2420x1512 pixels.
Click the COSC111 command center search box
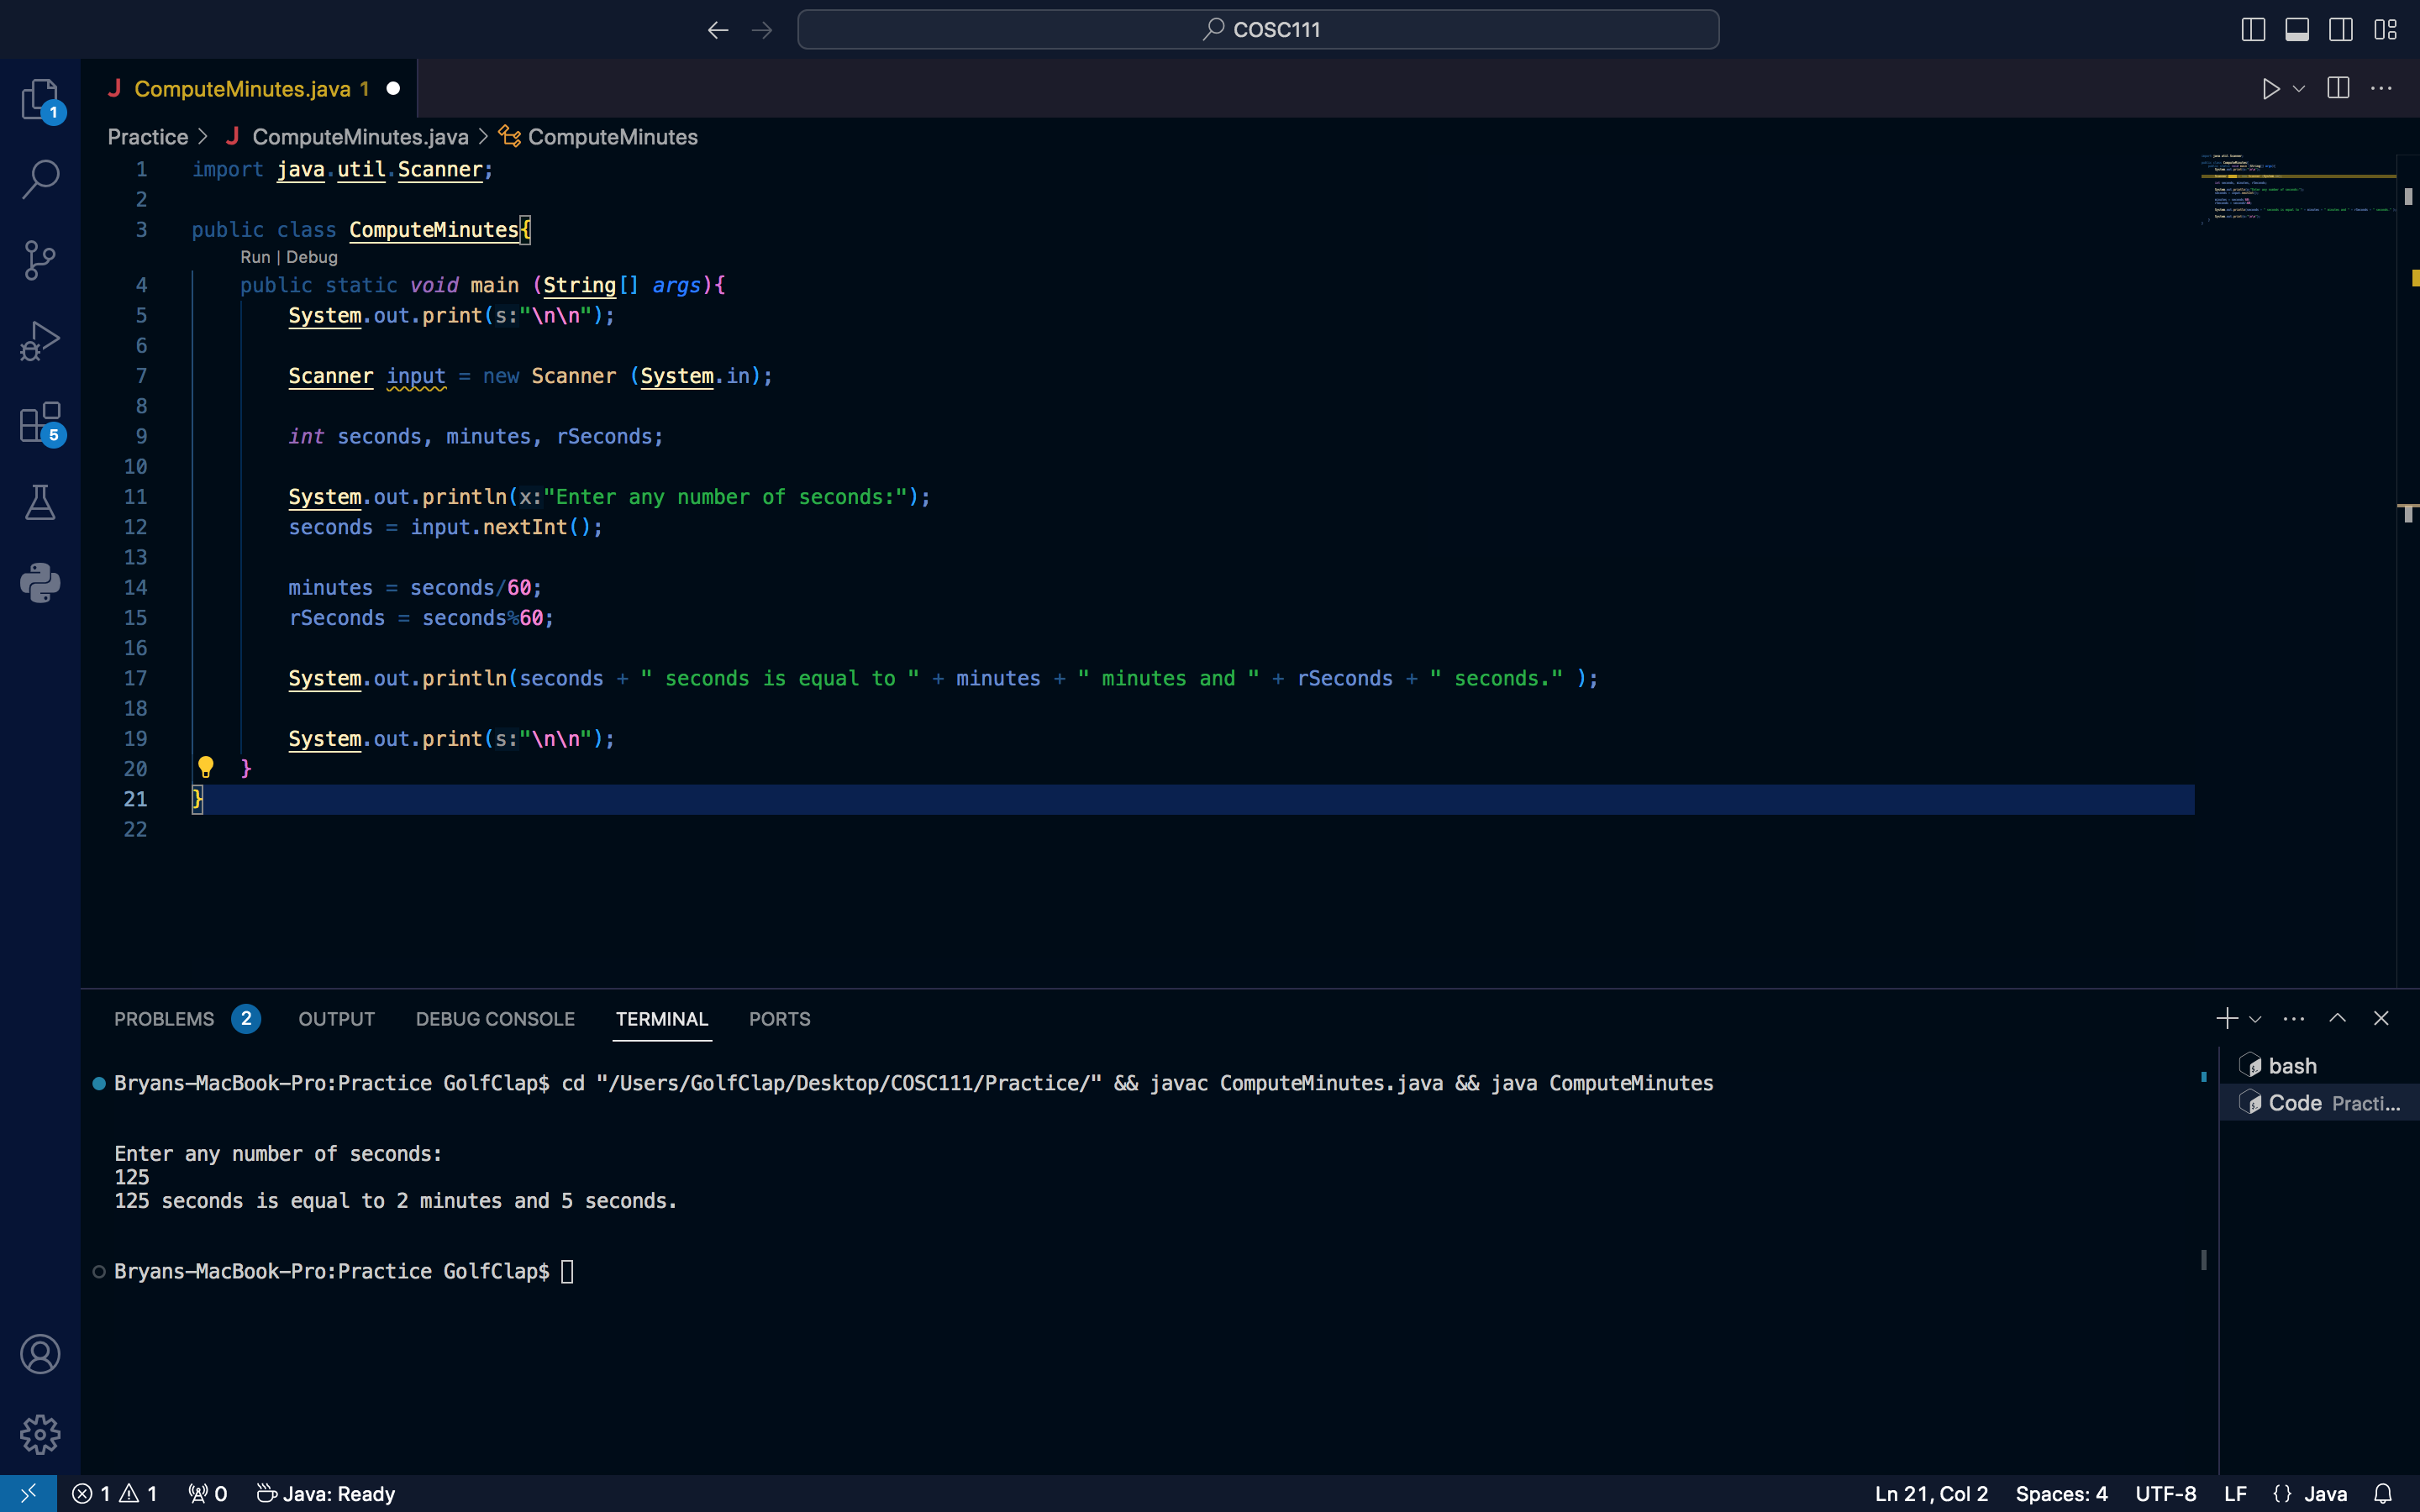tap(1258, 30)
